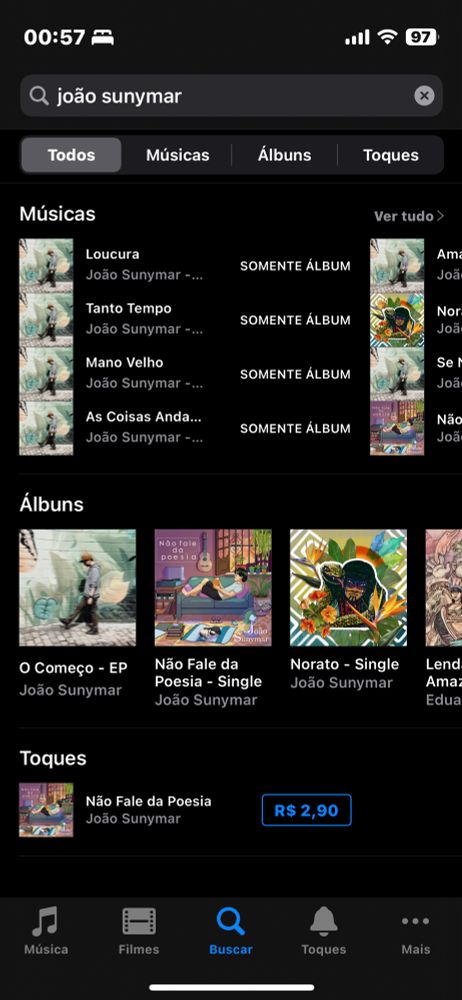
Task: Tap the Buscar search icon in bottom bar
Action: (230, 922)
